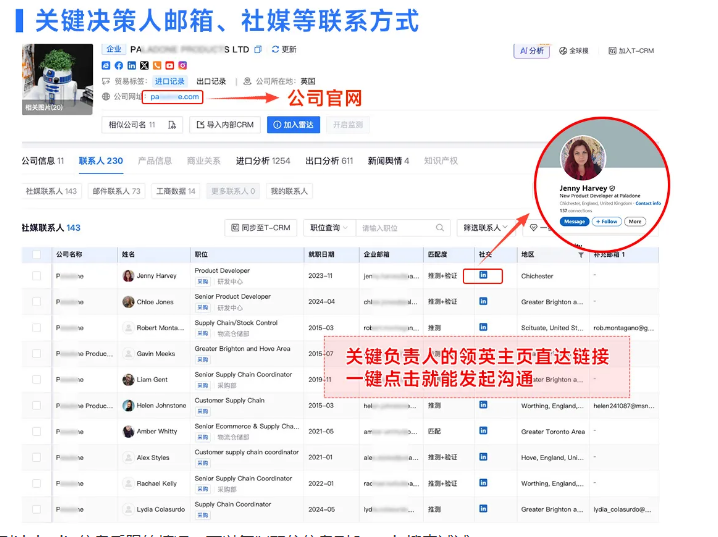
Task: Click the AI分析 button
Action: point(532,51)
